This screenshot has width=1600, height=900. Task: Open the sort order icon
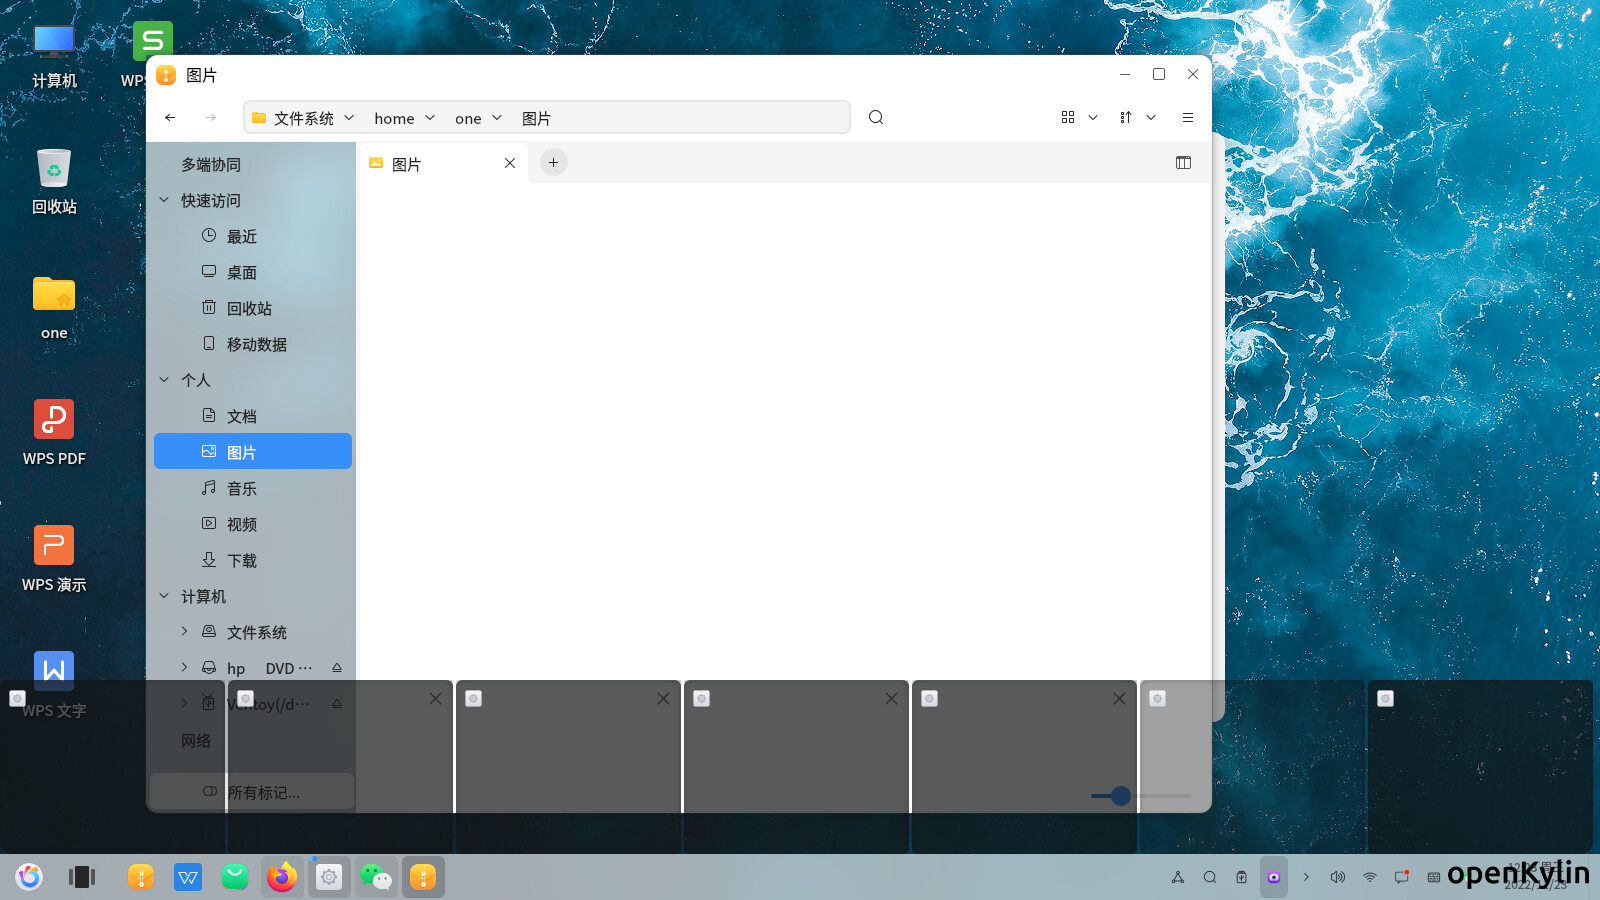coord(1126,117)
